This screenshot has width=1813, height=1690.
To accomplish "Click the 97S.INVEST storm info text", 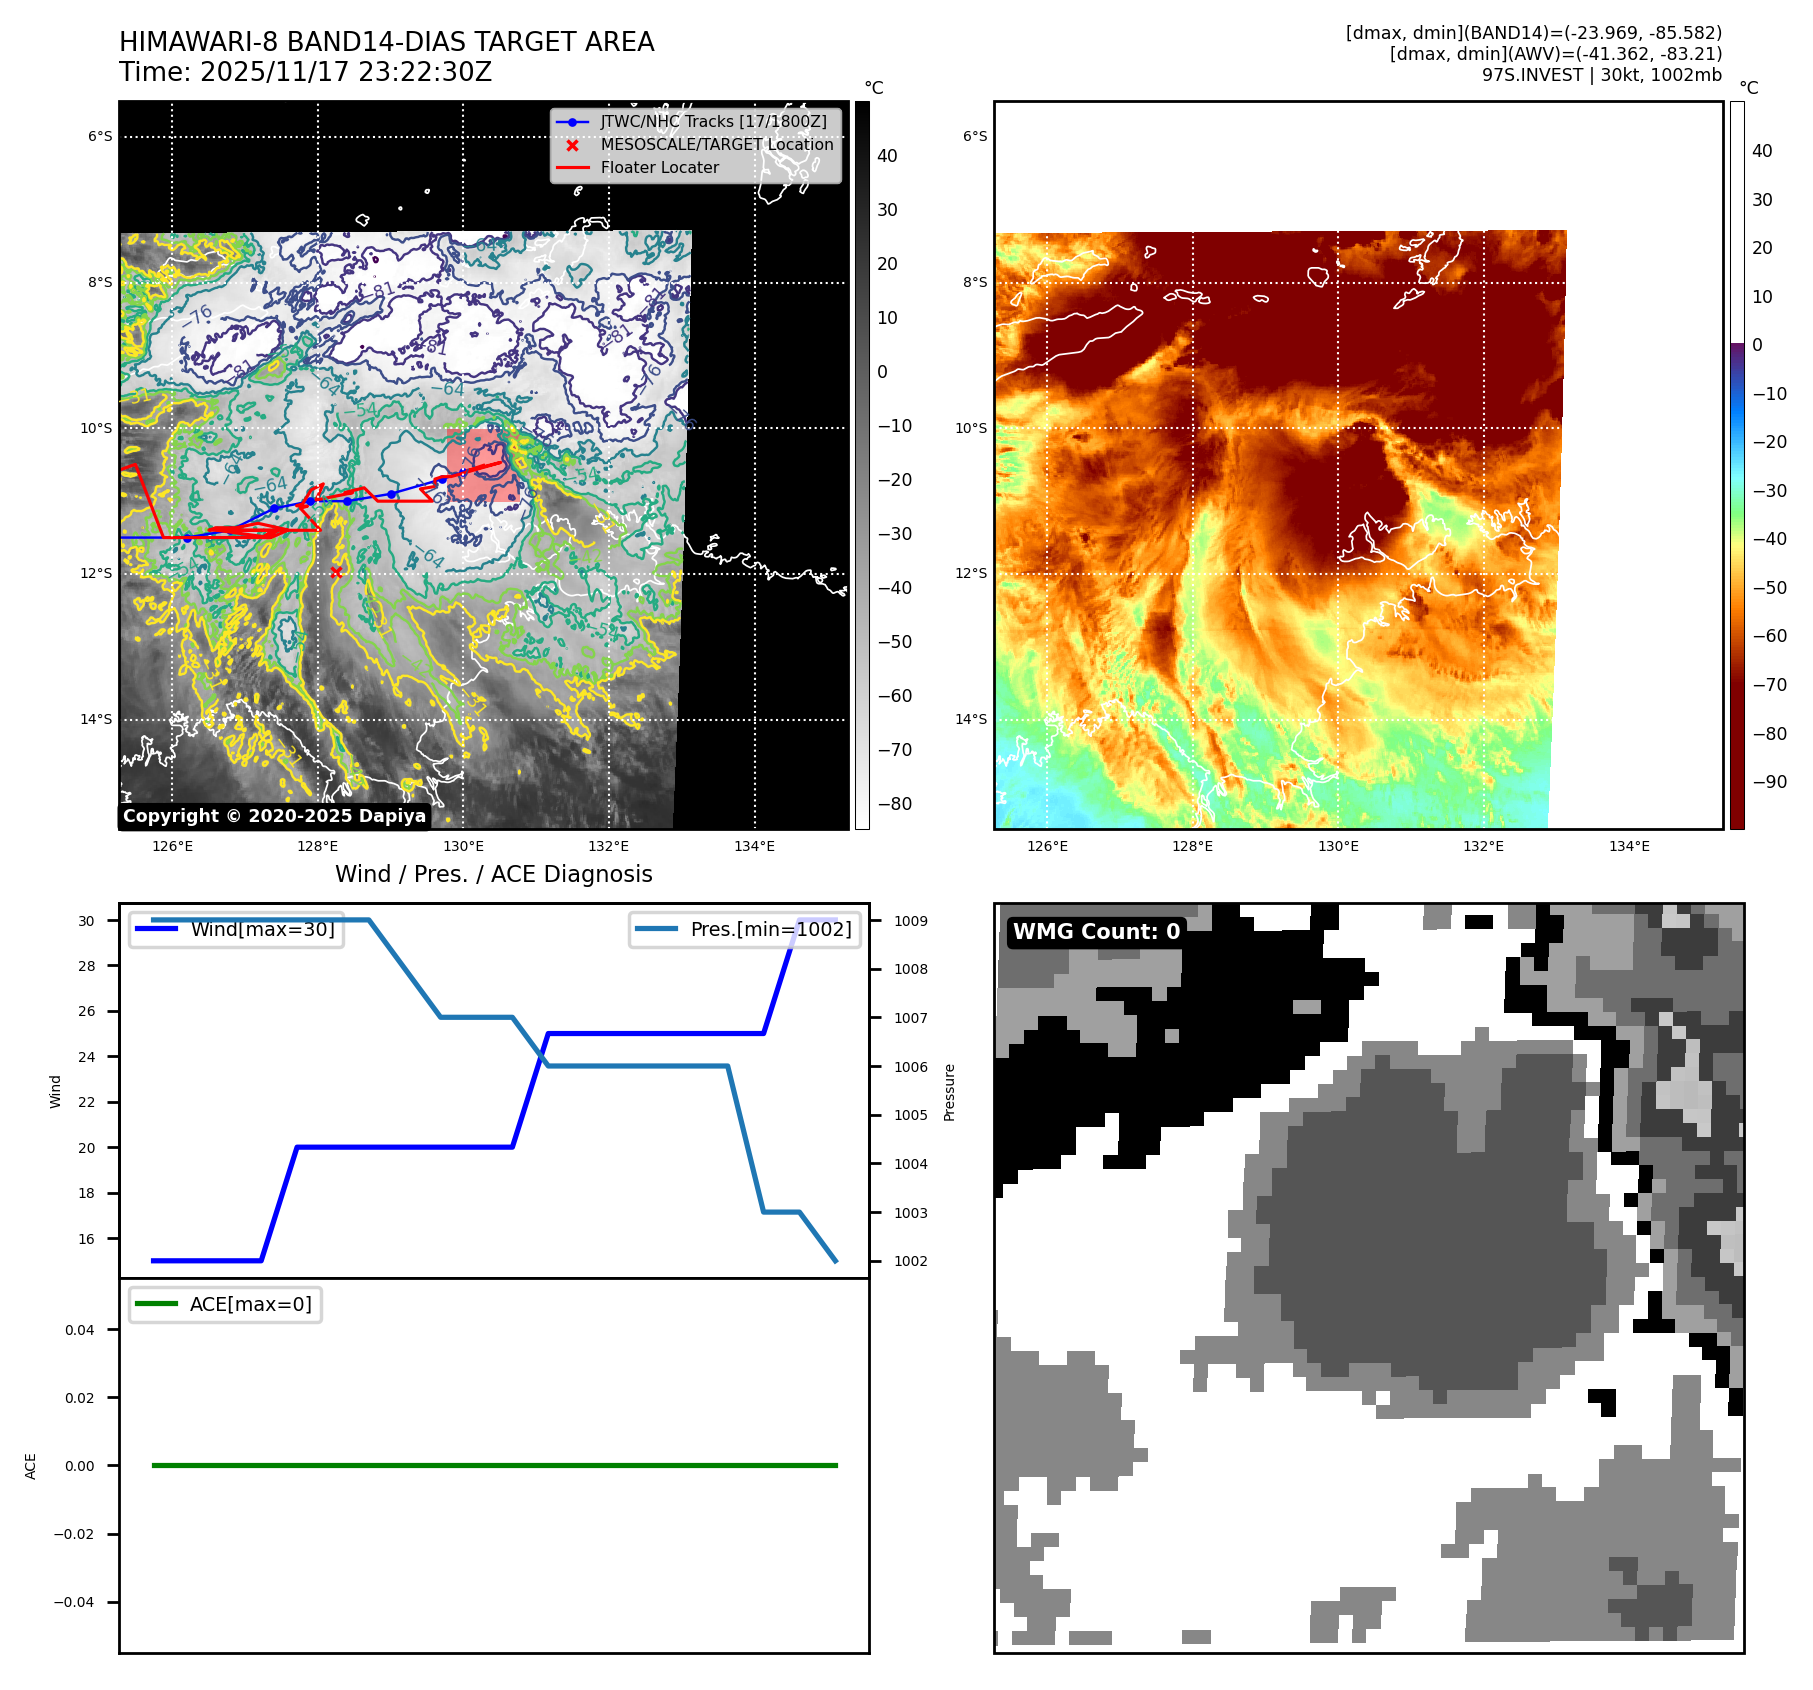I will 1601,75.
